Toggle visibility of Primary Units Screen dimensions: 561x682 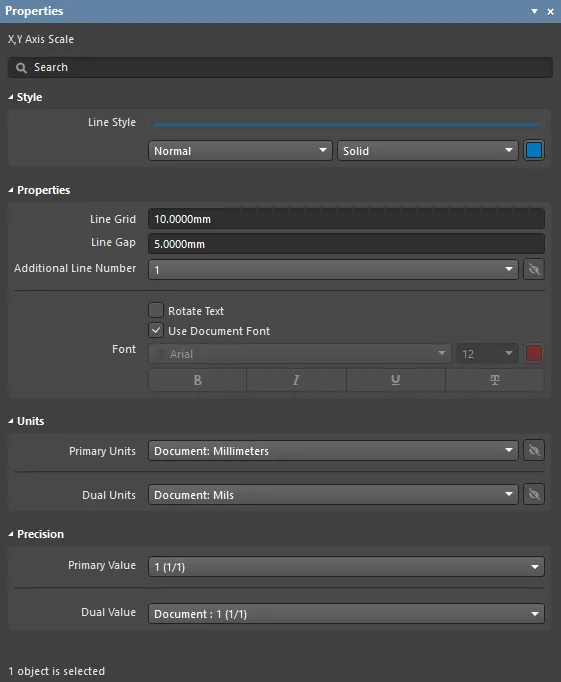point(534,451)
